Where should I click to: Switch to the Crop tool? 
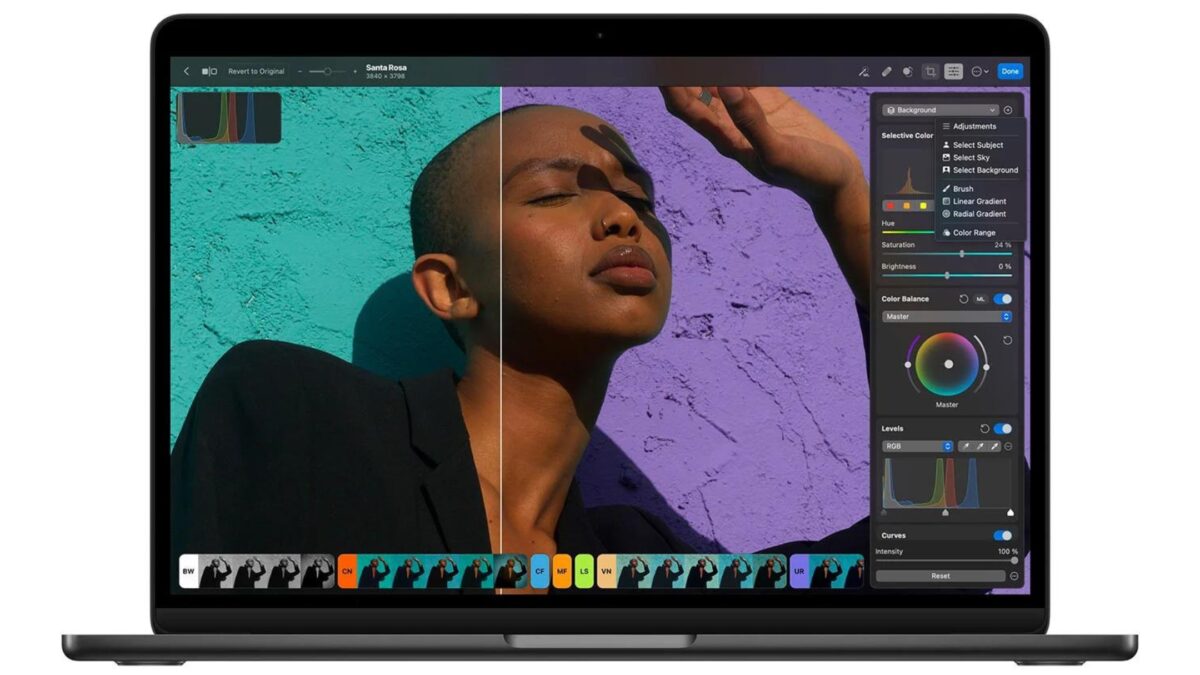[x=930, y=71]
